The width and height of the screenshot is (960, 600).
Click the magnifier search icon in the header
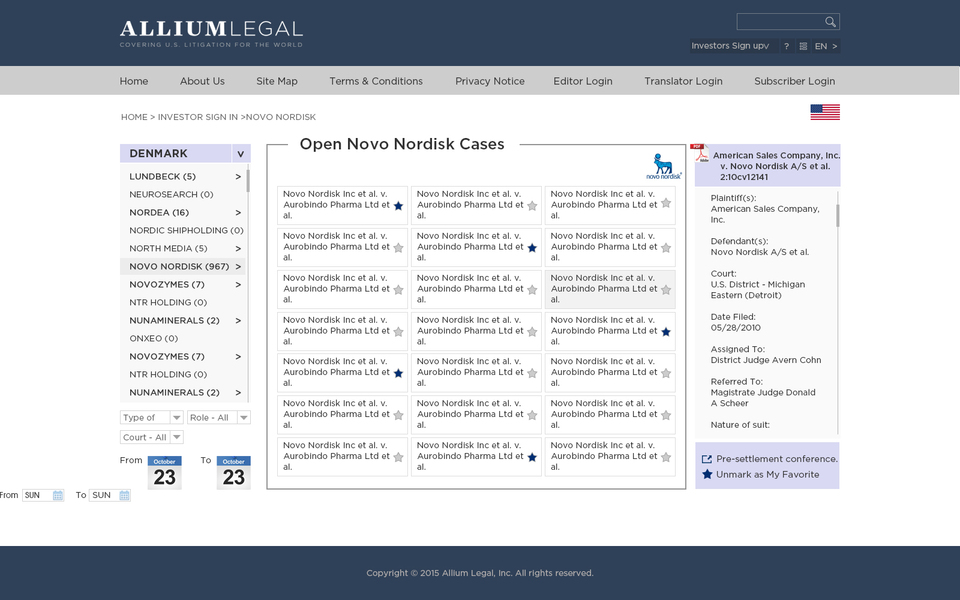(x=830, y=22)
